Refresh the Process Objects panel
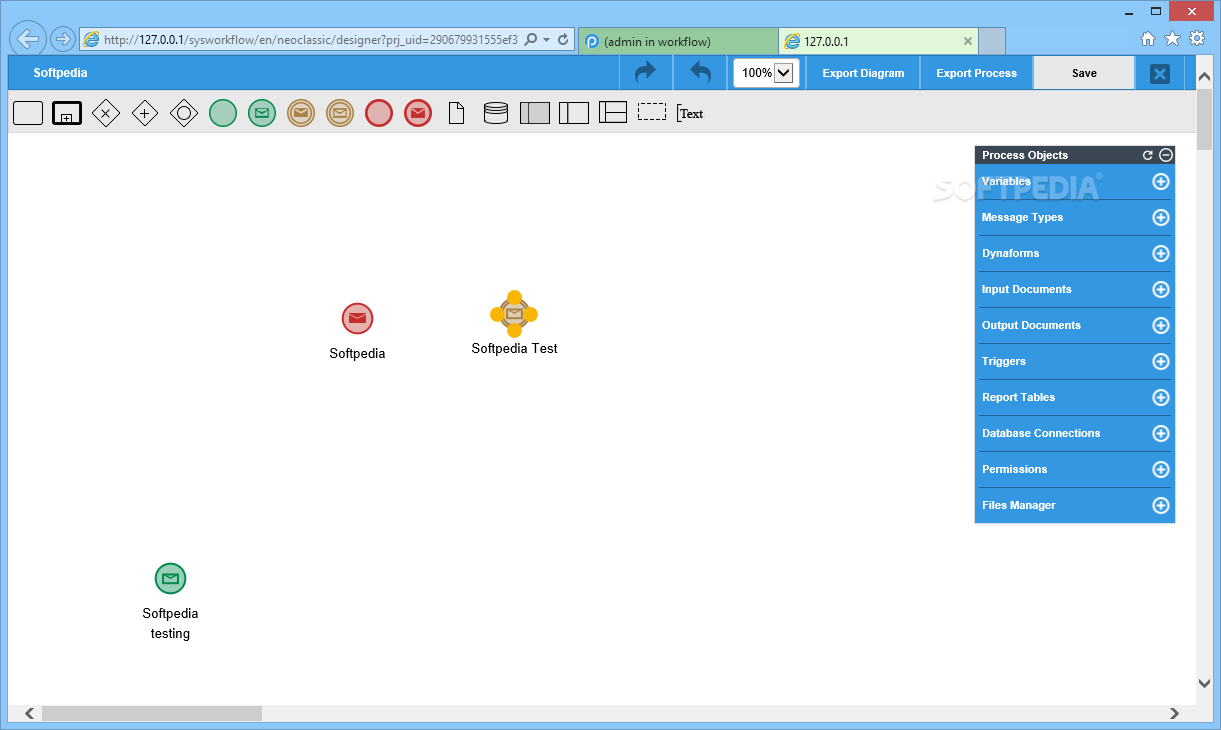The width and height of the screenshot is (1221, 730). (x=1148, y=155)
